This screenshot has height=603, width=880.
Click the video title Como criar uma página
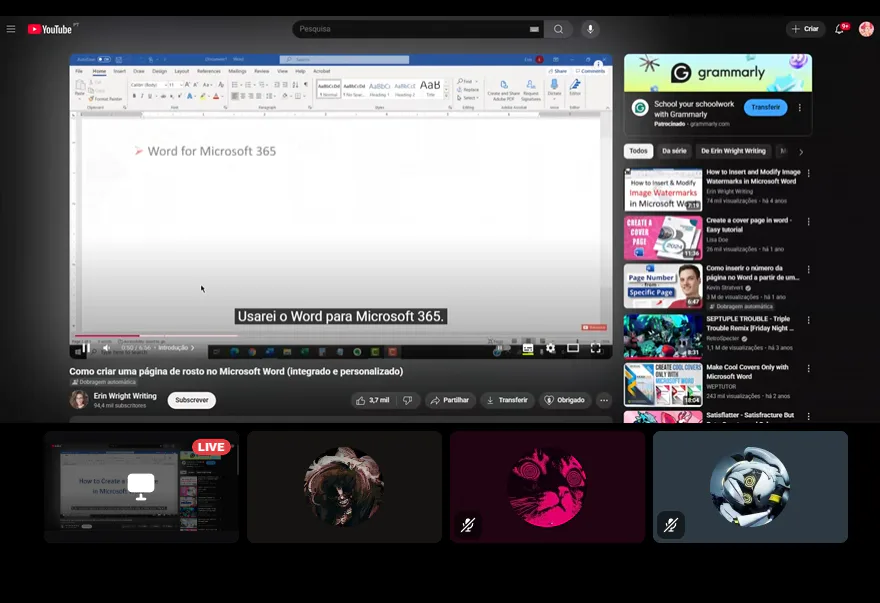(236, 371)
